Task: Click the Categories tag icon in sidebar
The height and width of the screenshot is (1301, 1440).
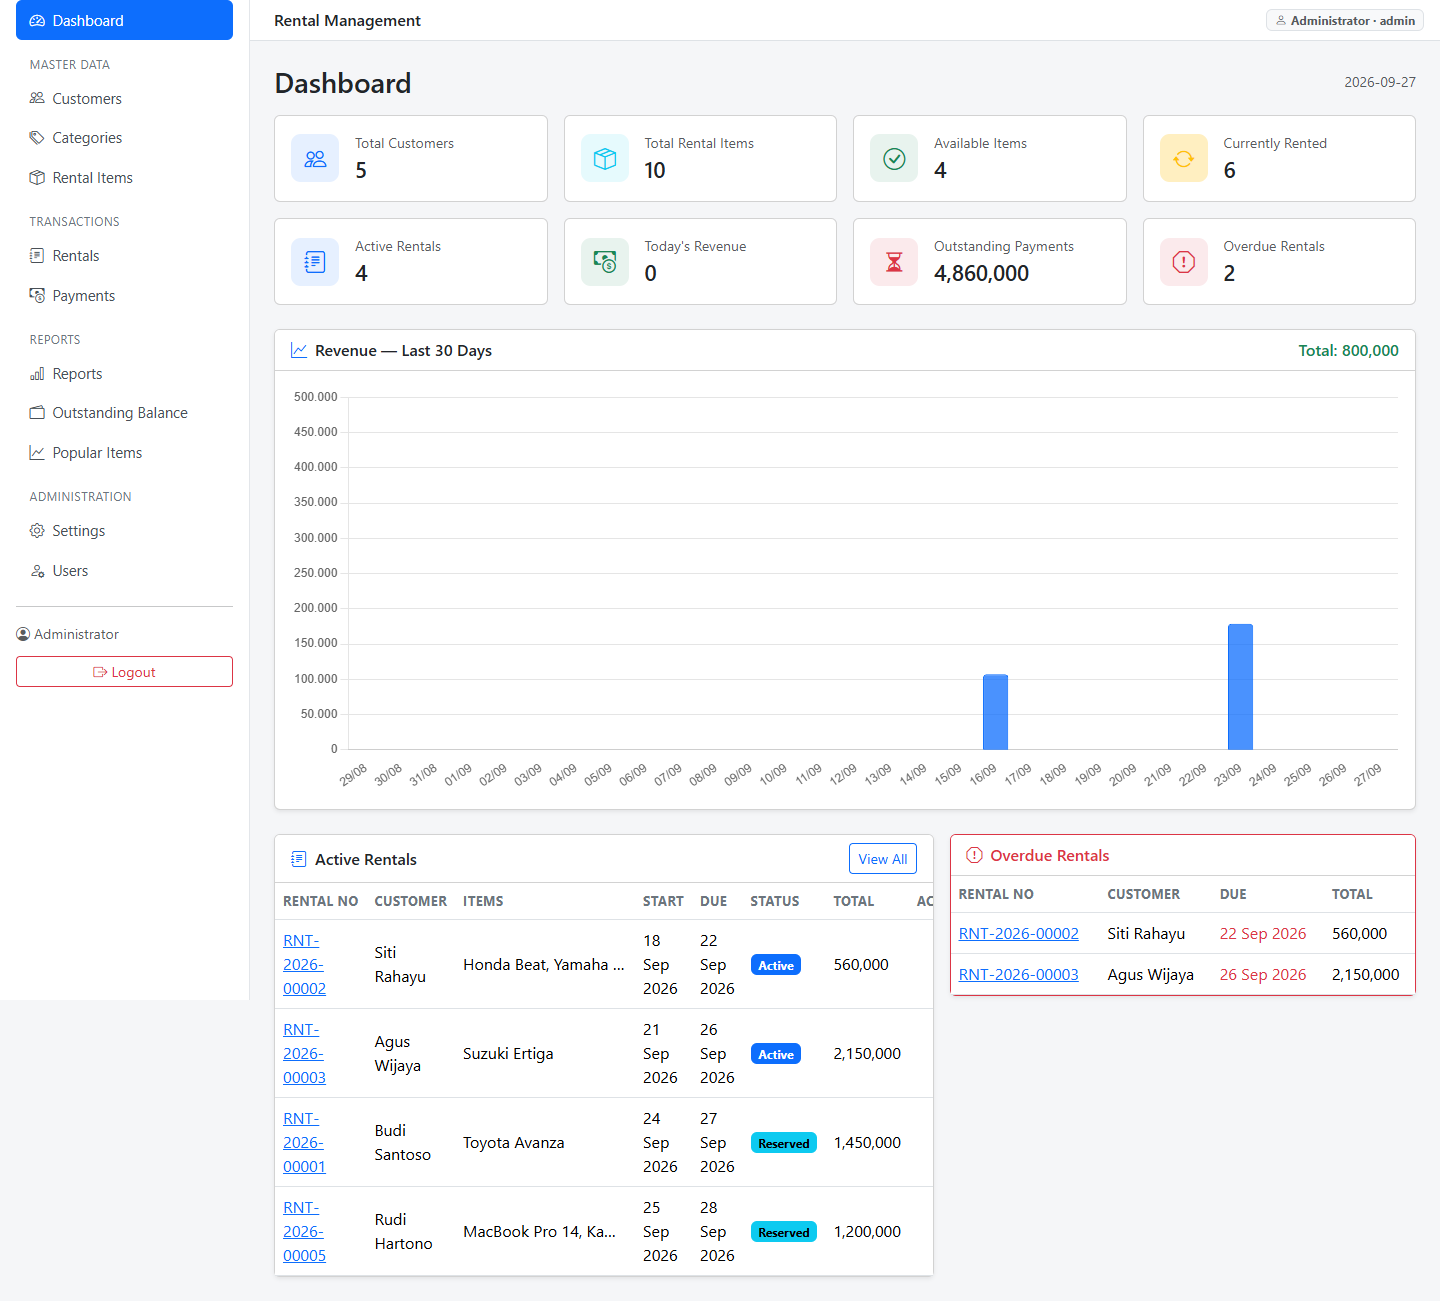Action: coord(37,138)
